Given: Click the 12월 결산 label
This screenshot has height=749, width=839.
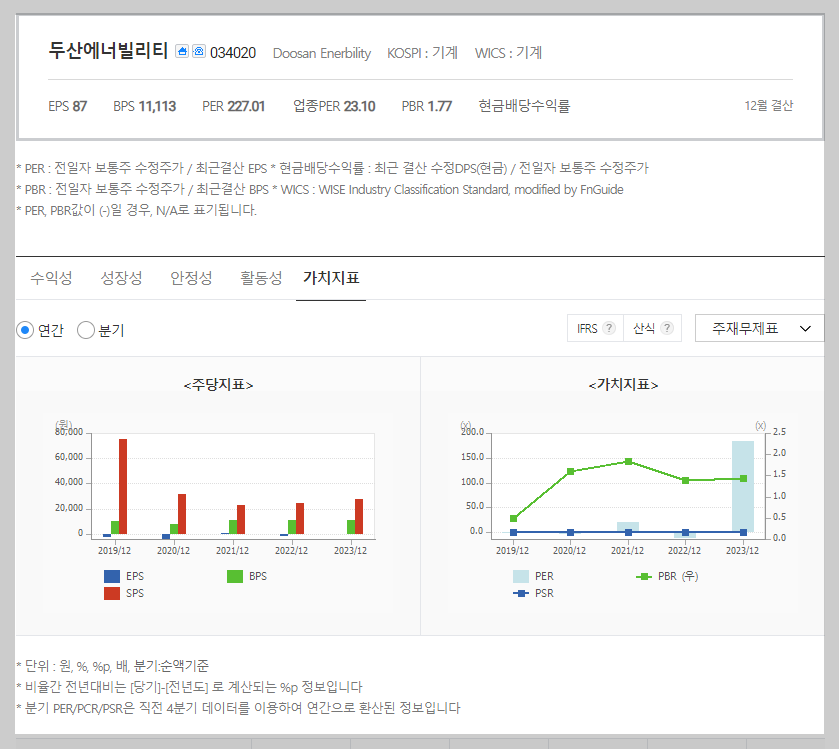Looking at the screenshot, I should (x=768, y=105).
